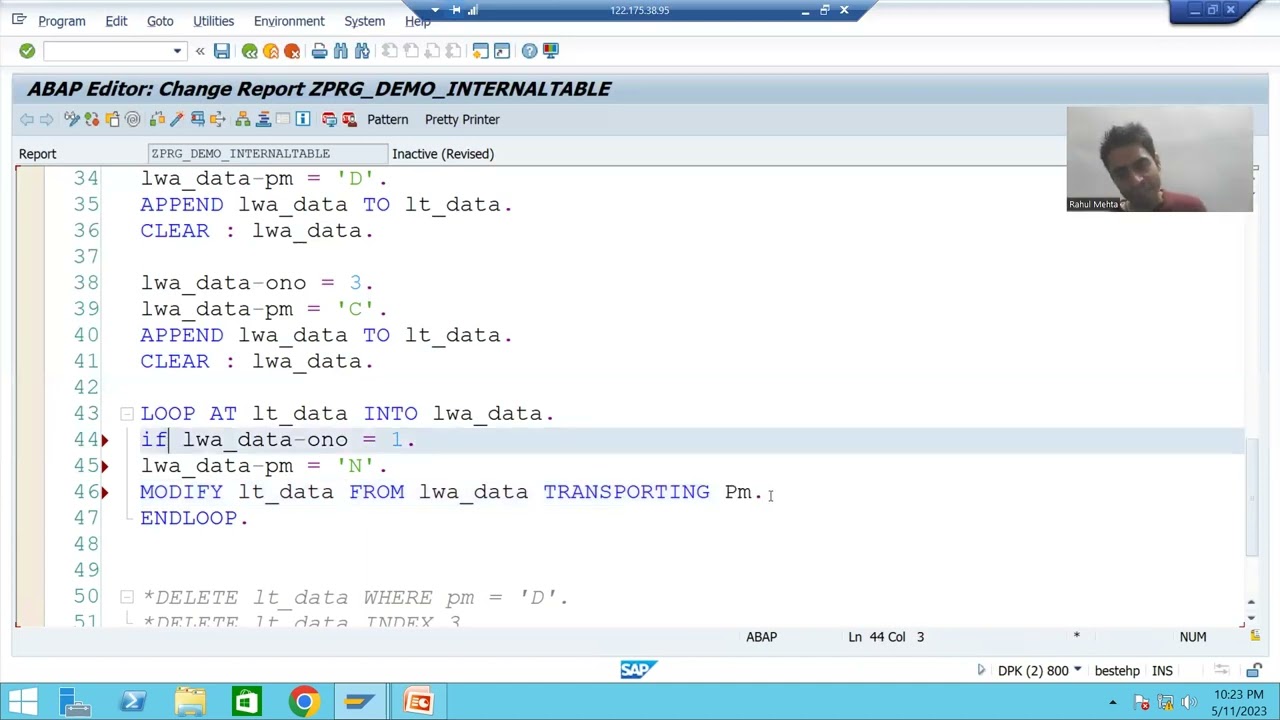Screen dimensions: 1280x720
Task: Open the Windows Start button
Action: tap(22, 702)
